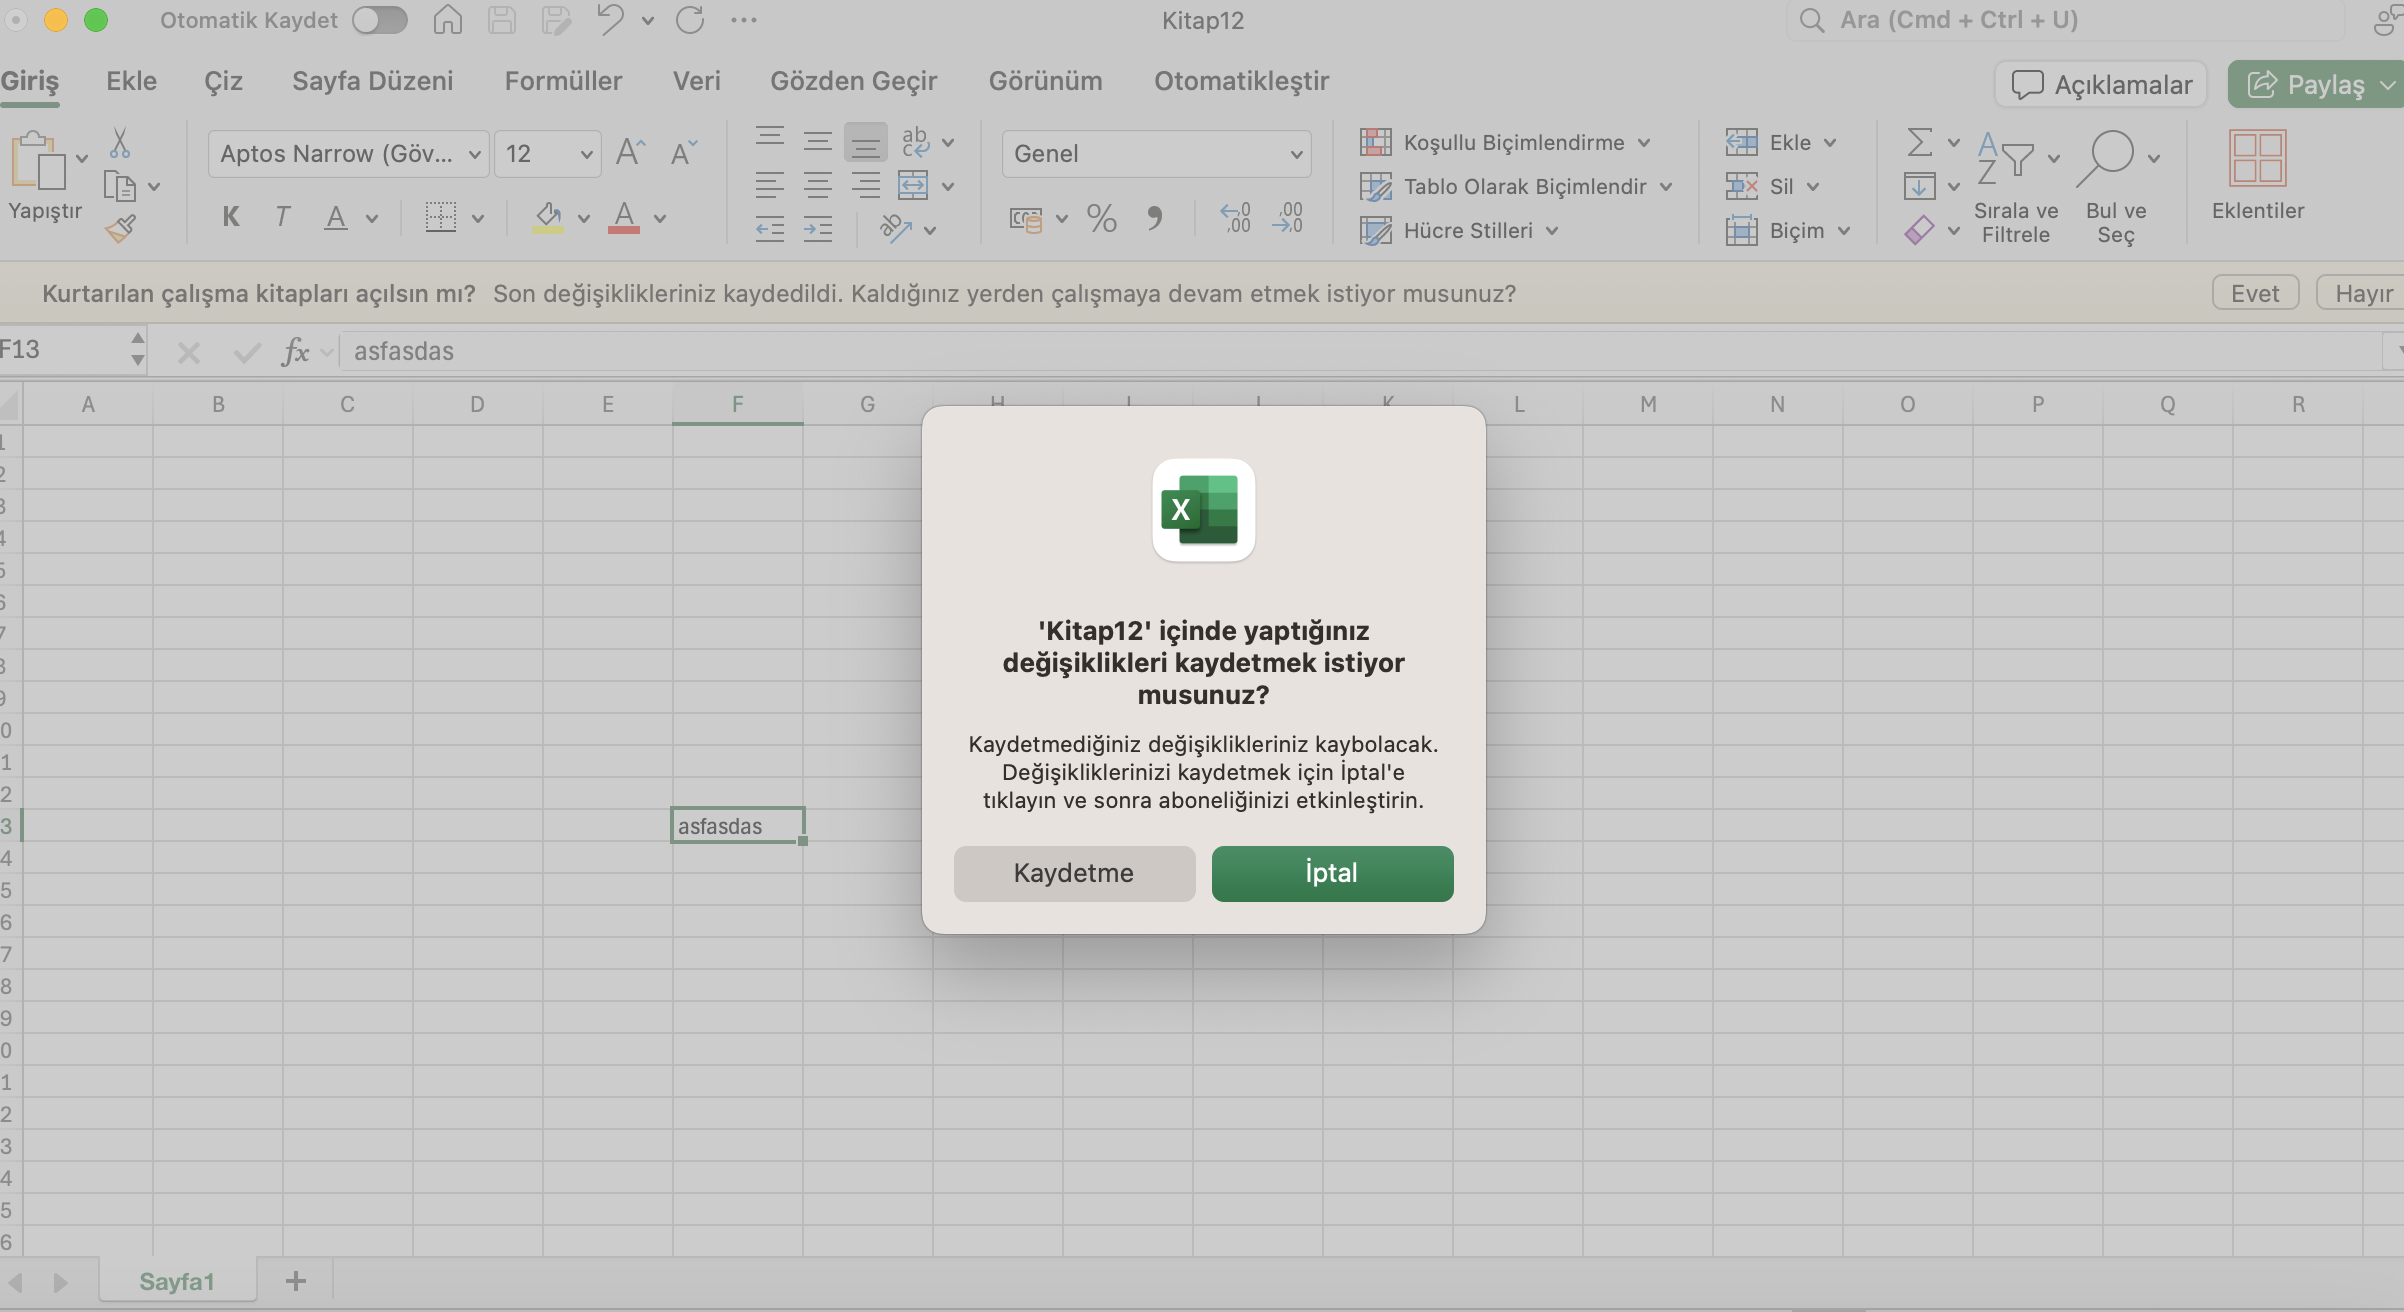Switch to the Veri tab
2404x1312 pixels.
tap(697, 81)
